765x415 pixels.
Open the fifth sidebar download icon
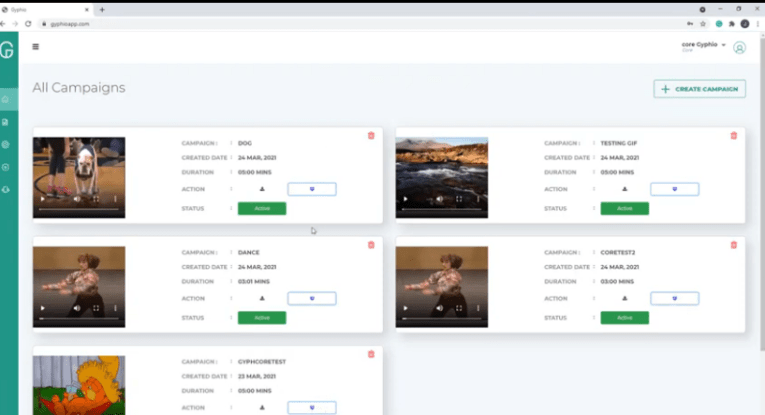[5, 190]
